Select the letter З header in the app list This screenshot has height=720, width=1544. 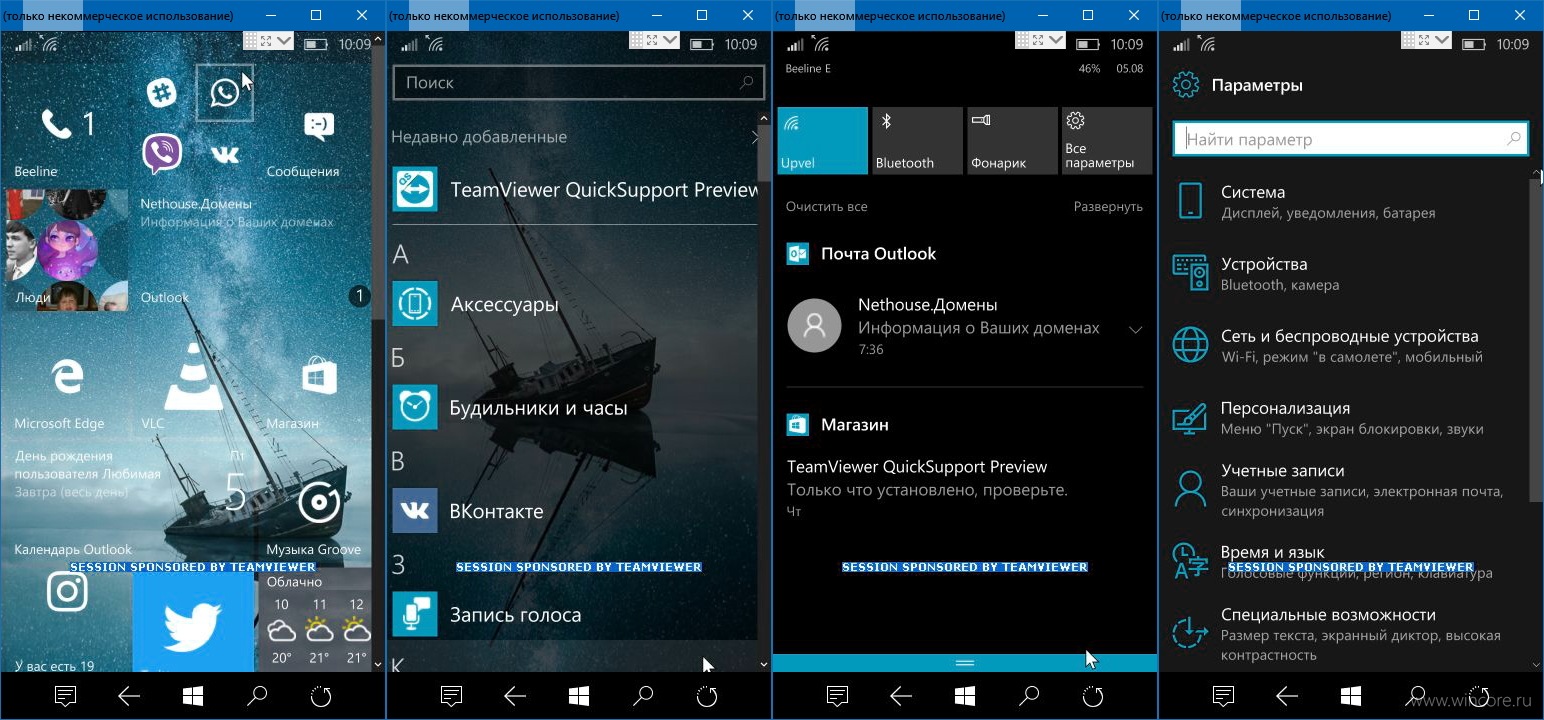[x=398, y=565]
